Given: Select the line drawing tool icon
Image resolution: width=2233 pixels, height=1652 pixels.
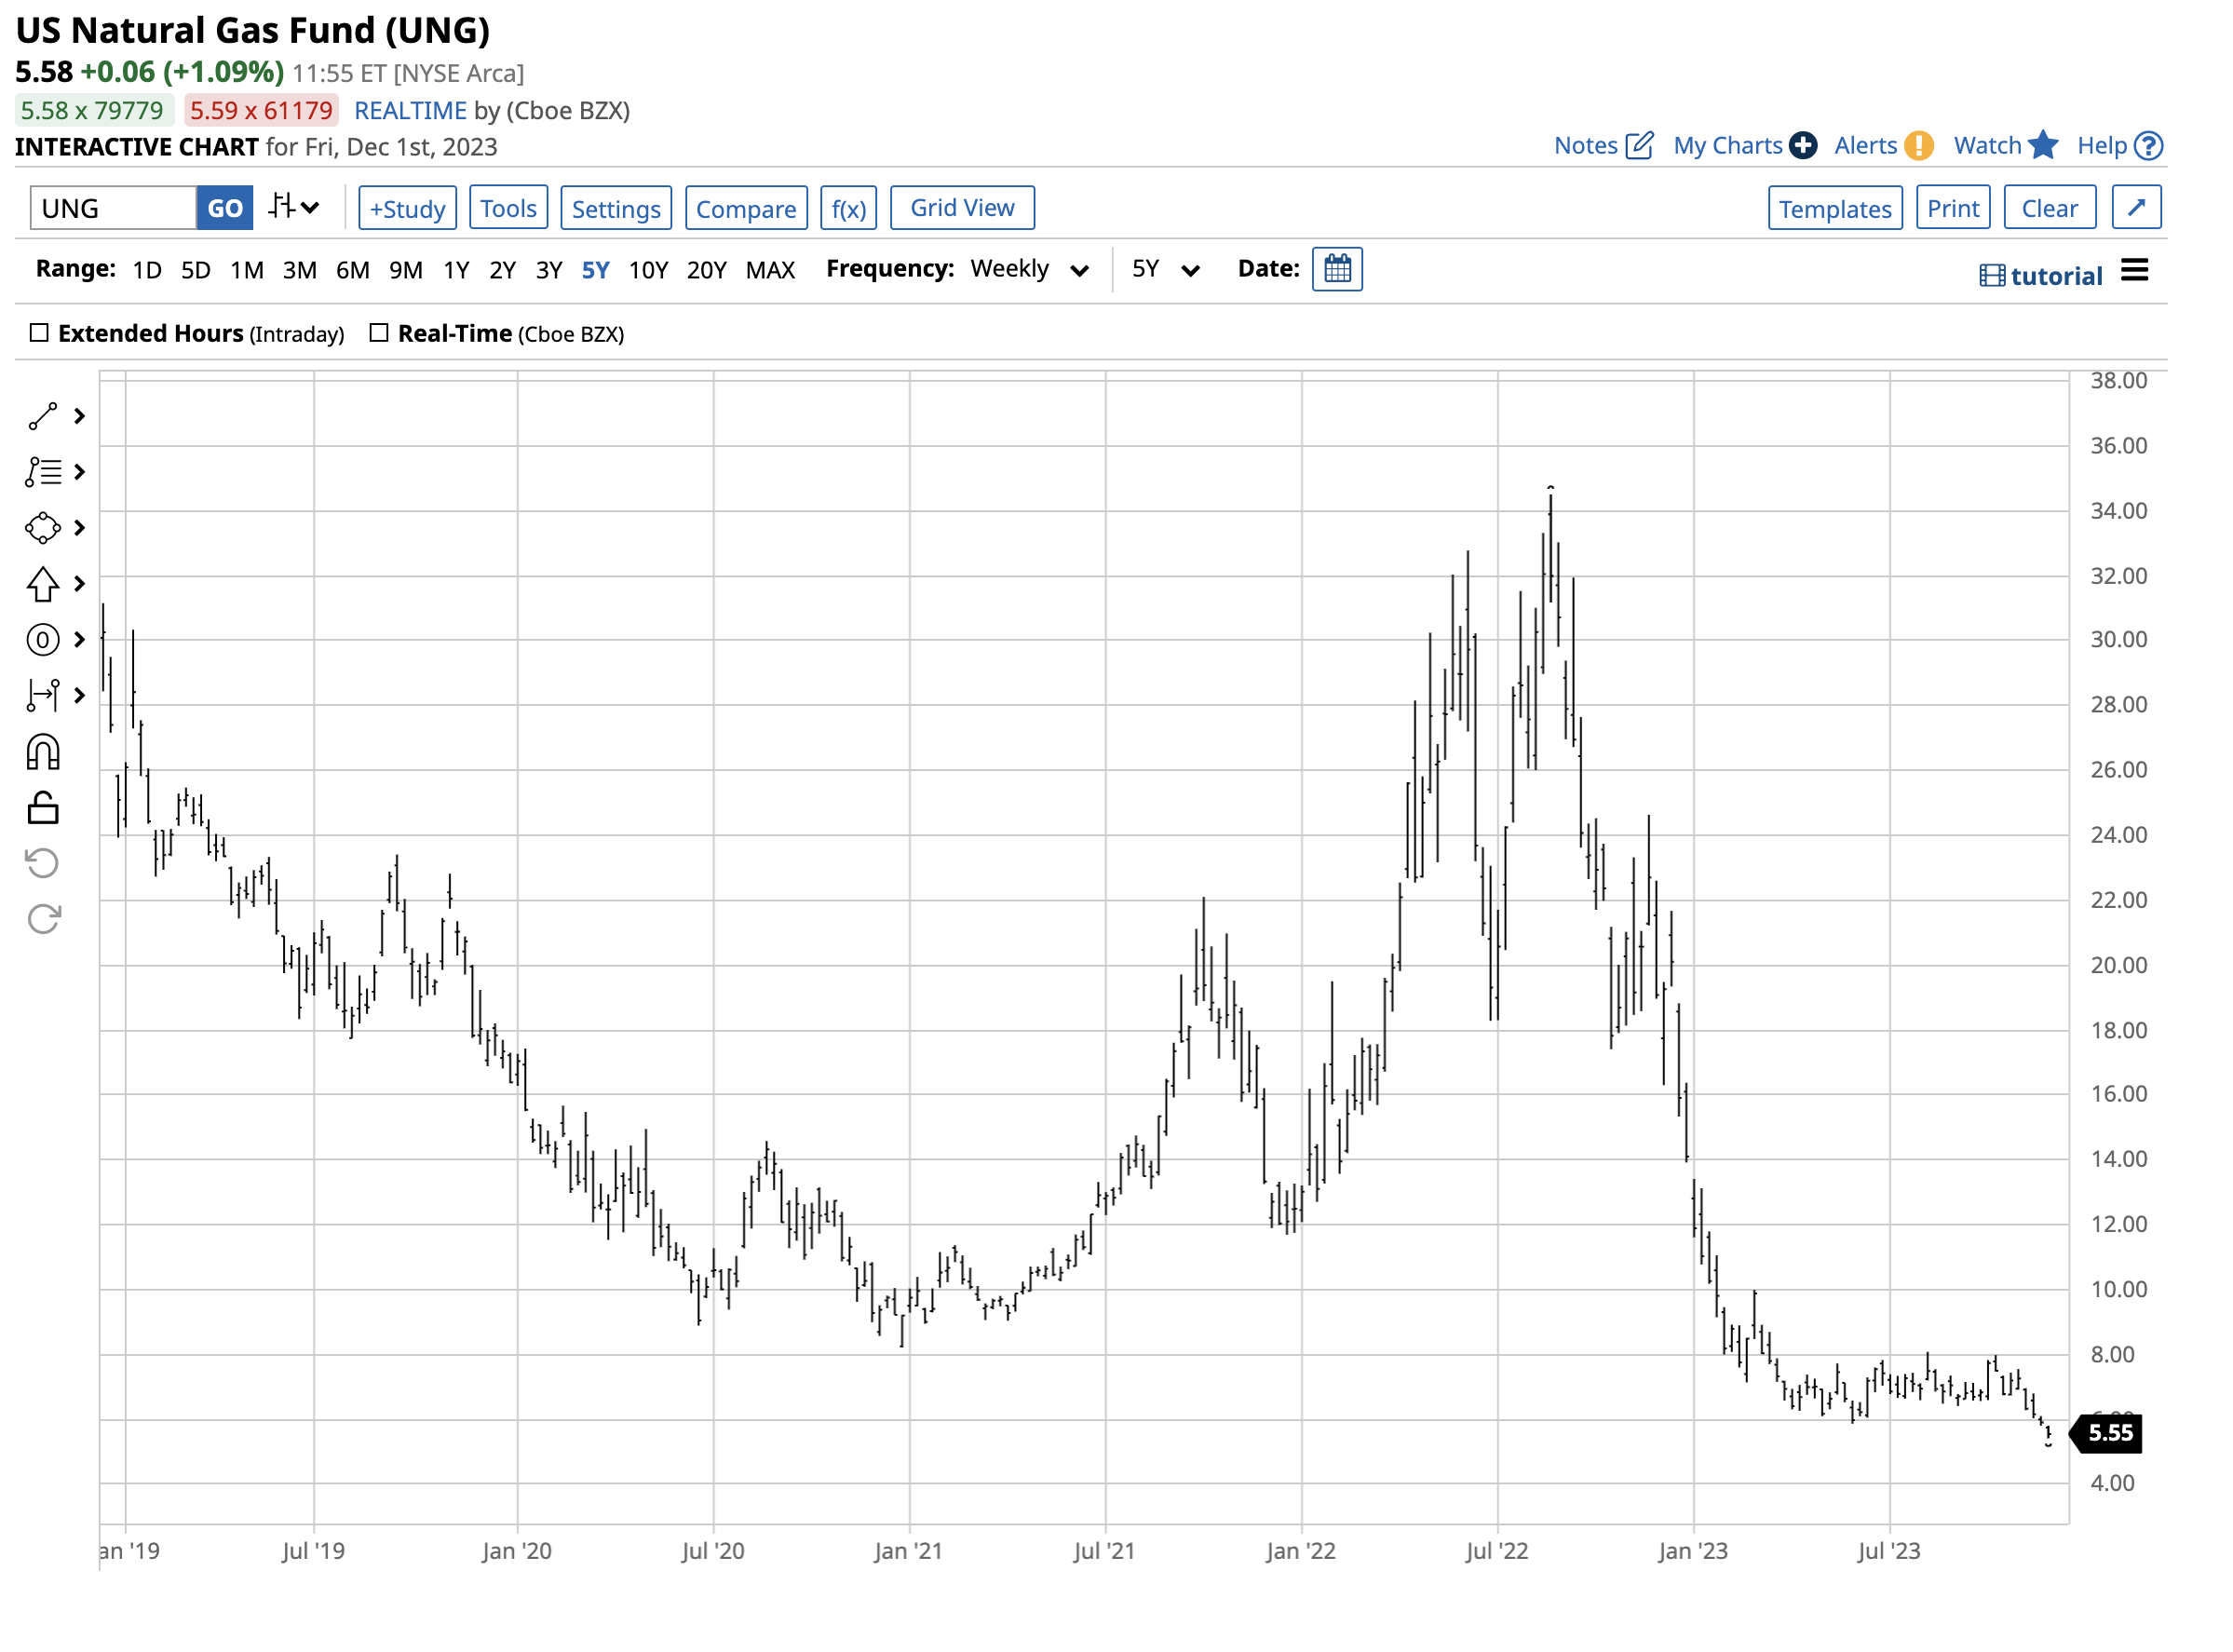Looking at the screenshot, I should [x=43, y=417].
